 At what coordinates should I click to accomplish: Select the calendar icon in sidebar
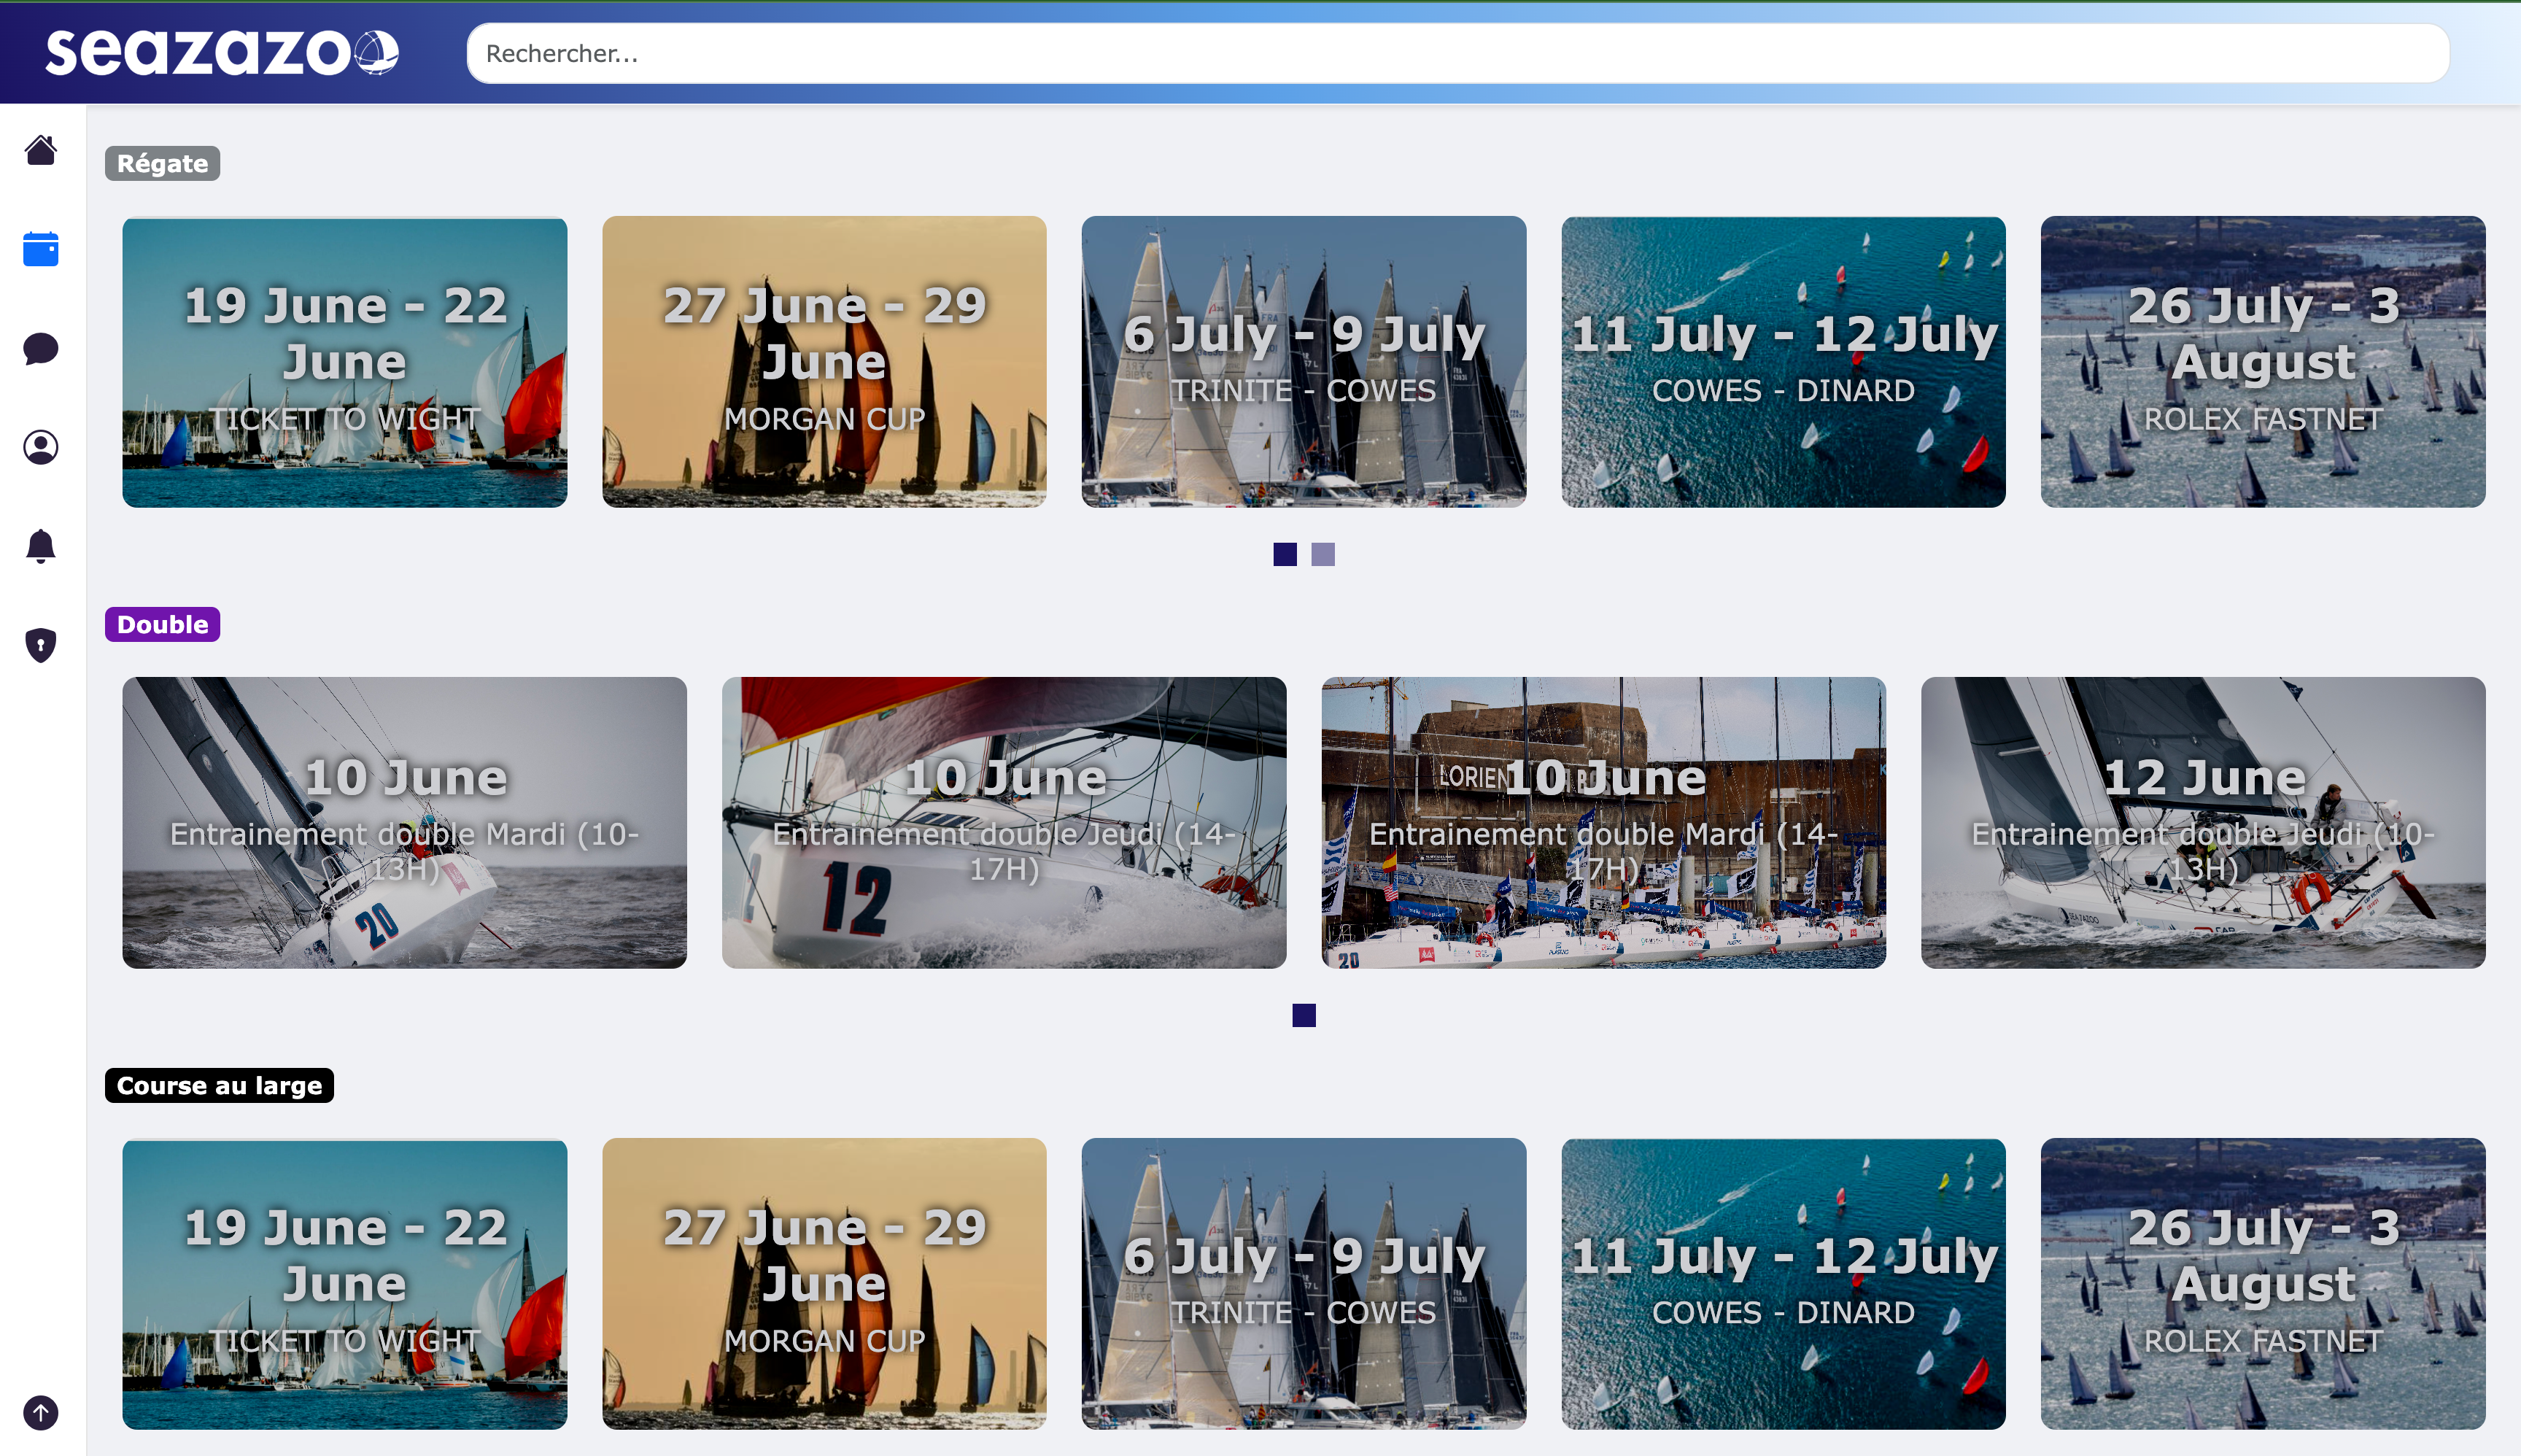coord(40,249)
